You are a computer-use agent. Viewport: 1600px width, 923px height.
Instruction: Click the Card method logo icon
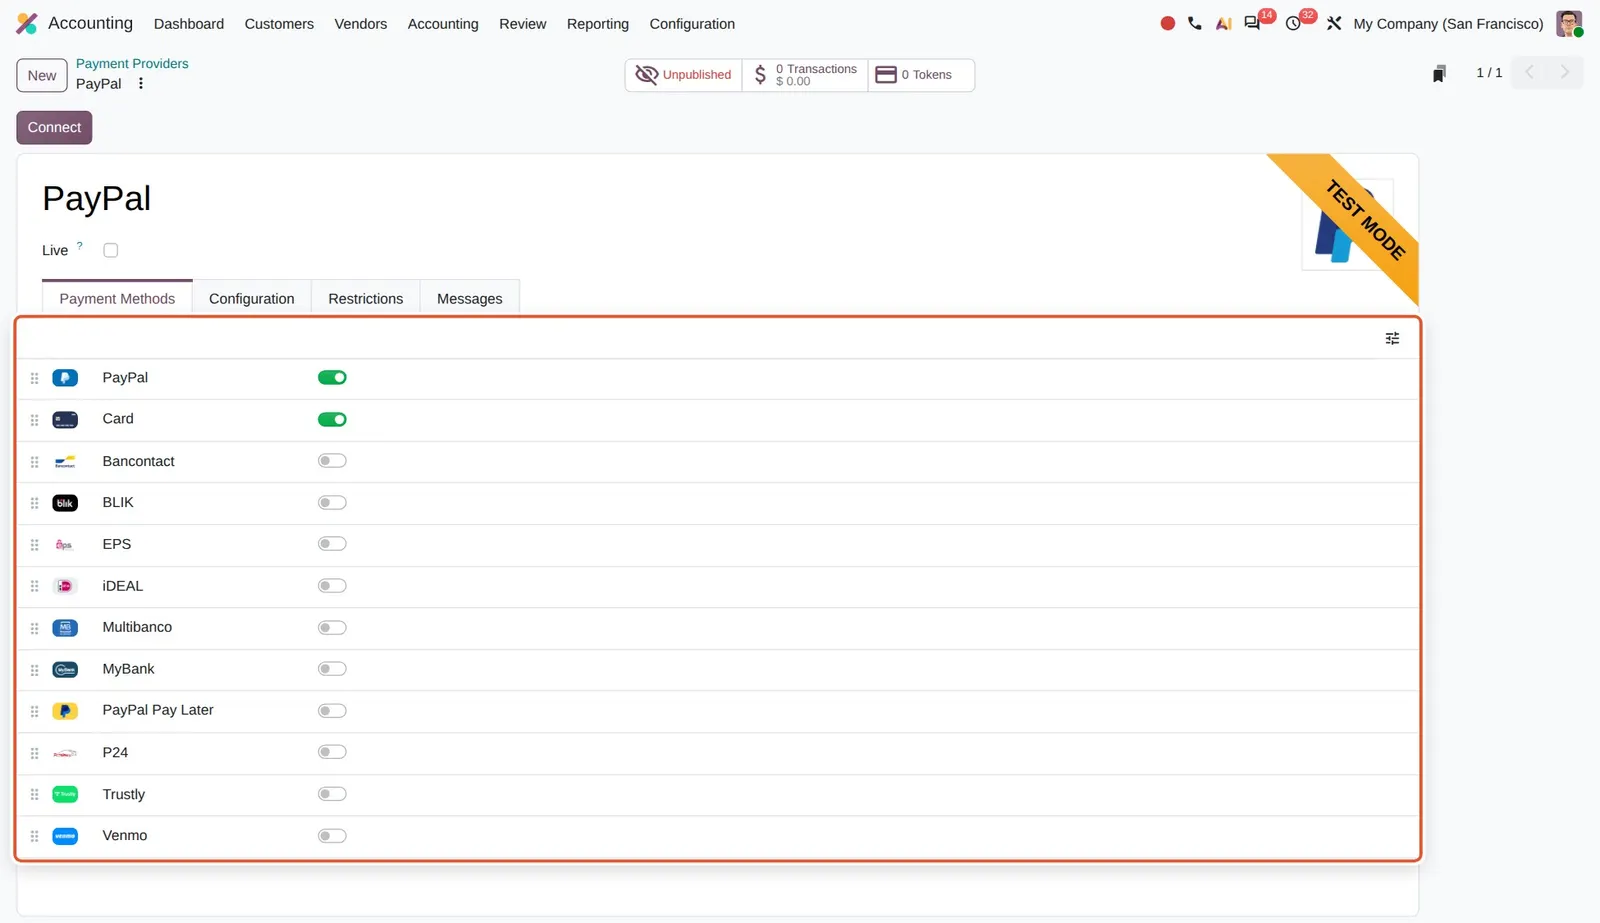(65, 420)
